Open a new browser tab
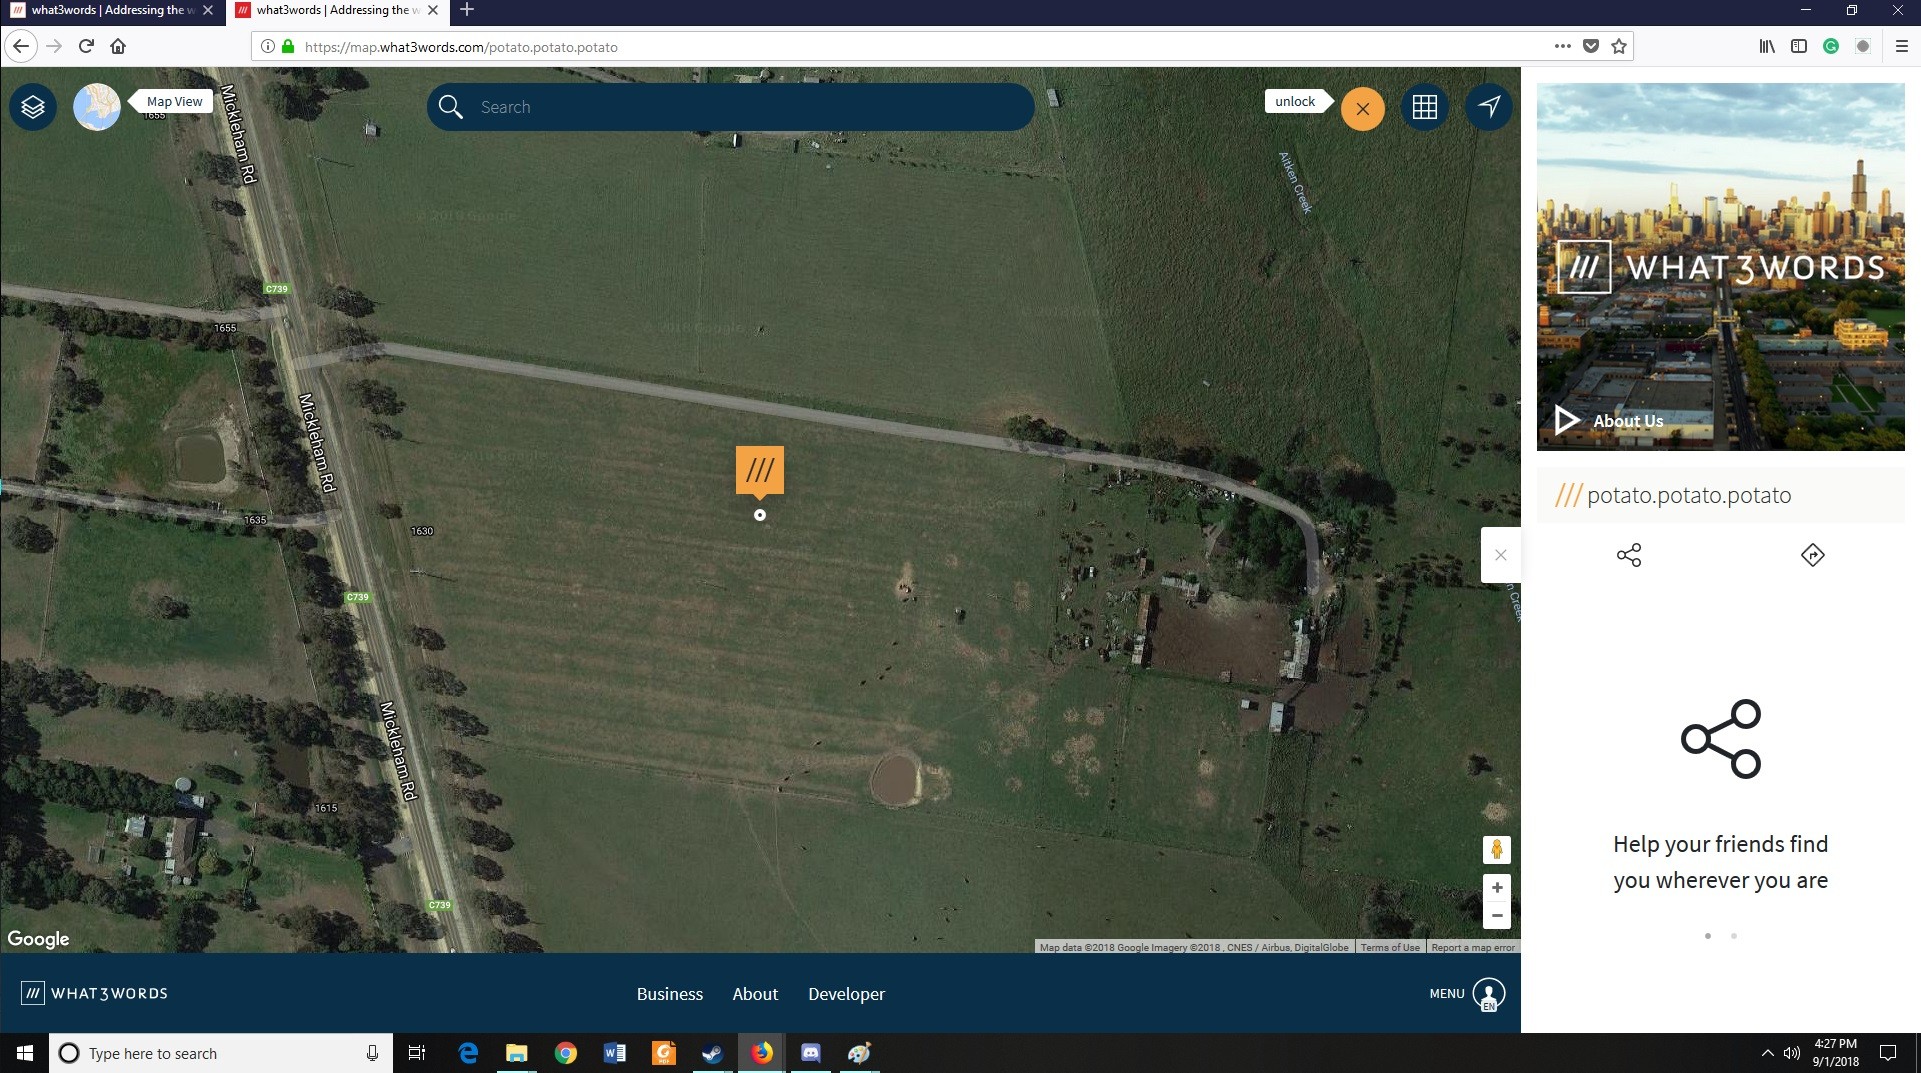The width and height of the screenshot is (1921, 1073). 467,10
